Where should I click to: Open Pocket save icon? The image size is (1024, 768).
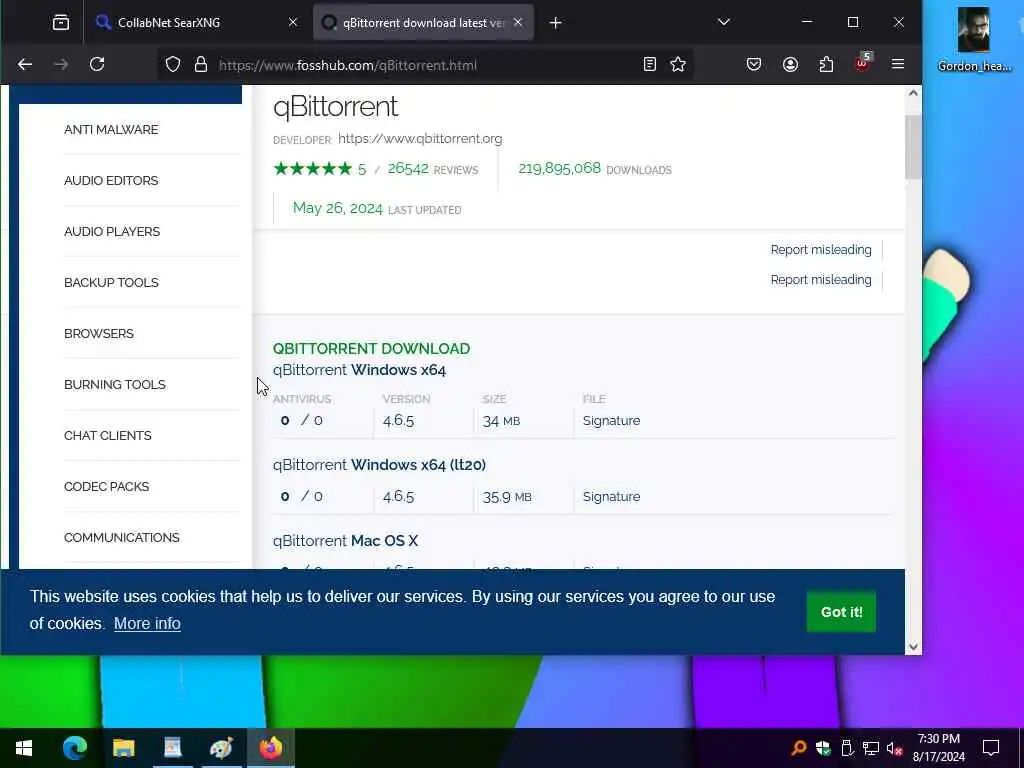pos(754,64)
